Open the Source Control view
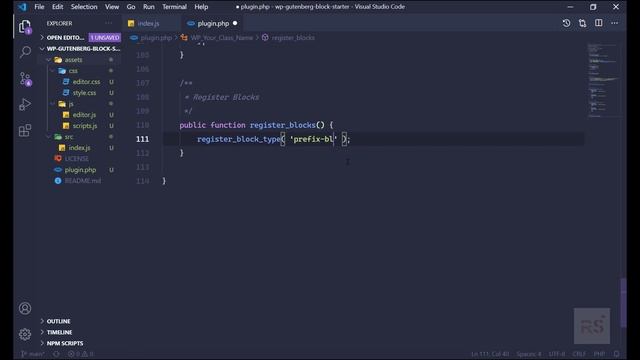 (x=25, y=79)
